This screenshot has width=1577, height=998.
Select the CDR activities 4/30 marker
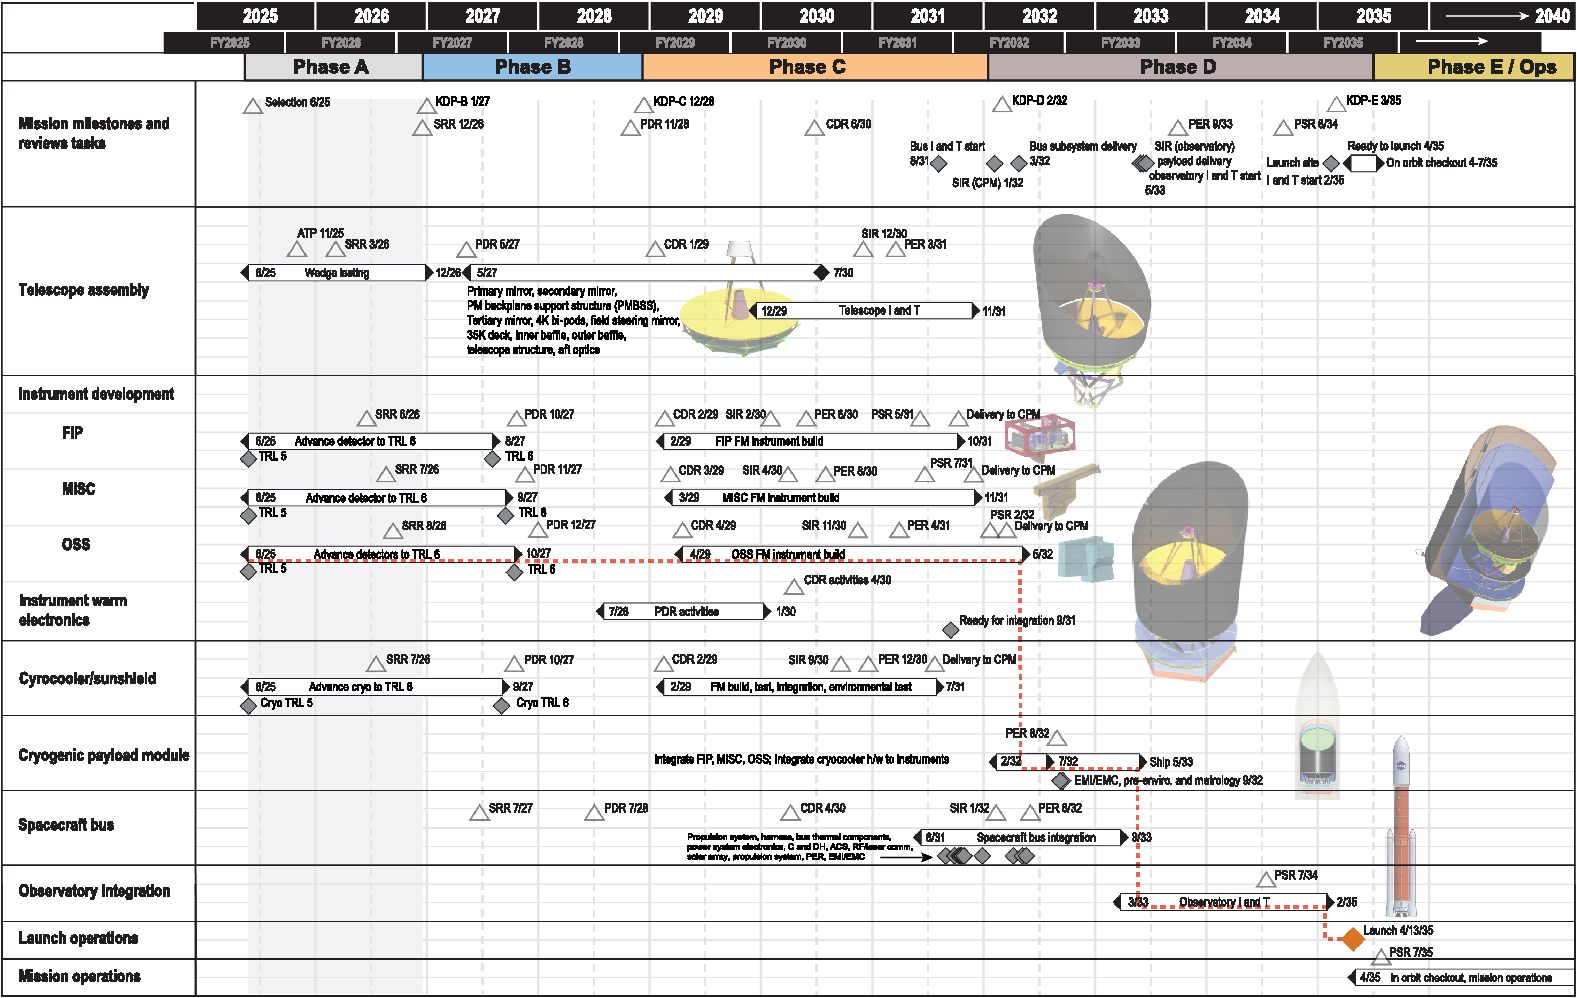click(x=794, y=586)
